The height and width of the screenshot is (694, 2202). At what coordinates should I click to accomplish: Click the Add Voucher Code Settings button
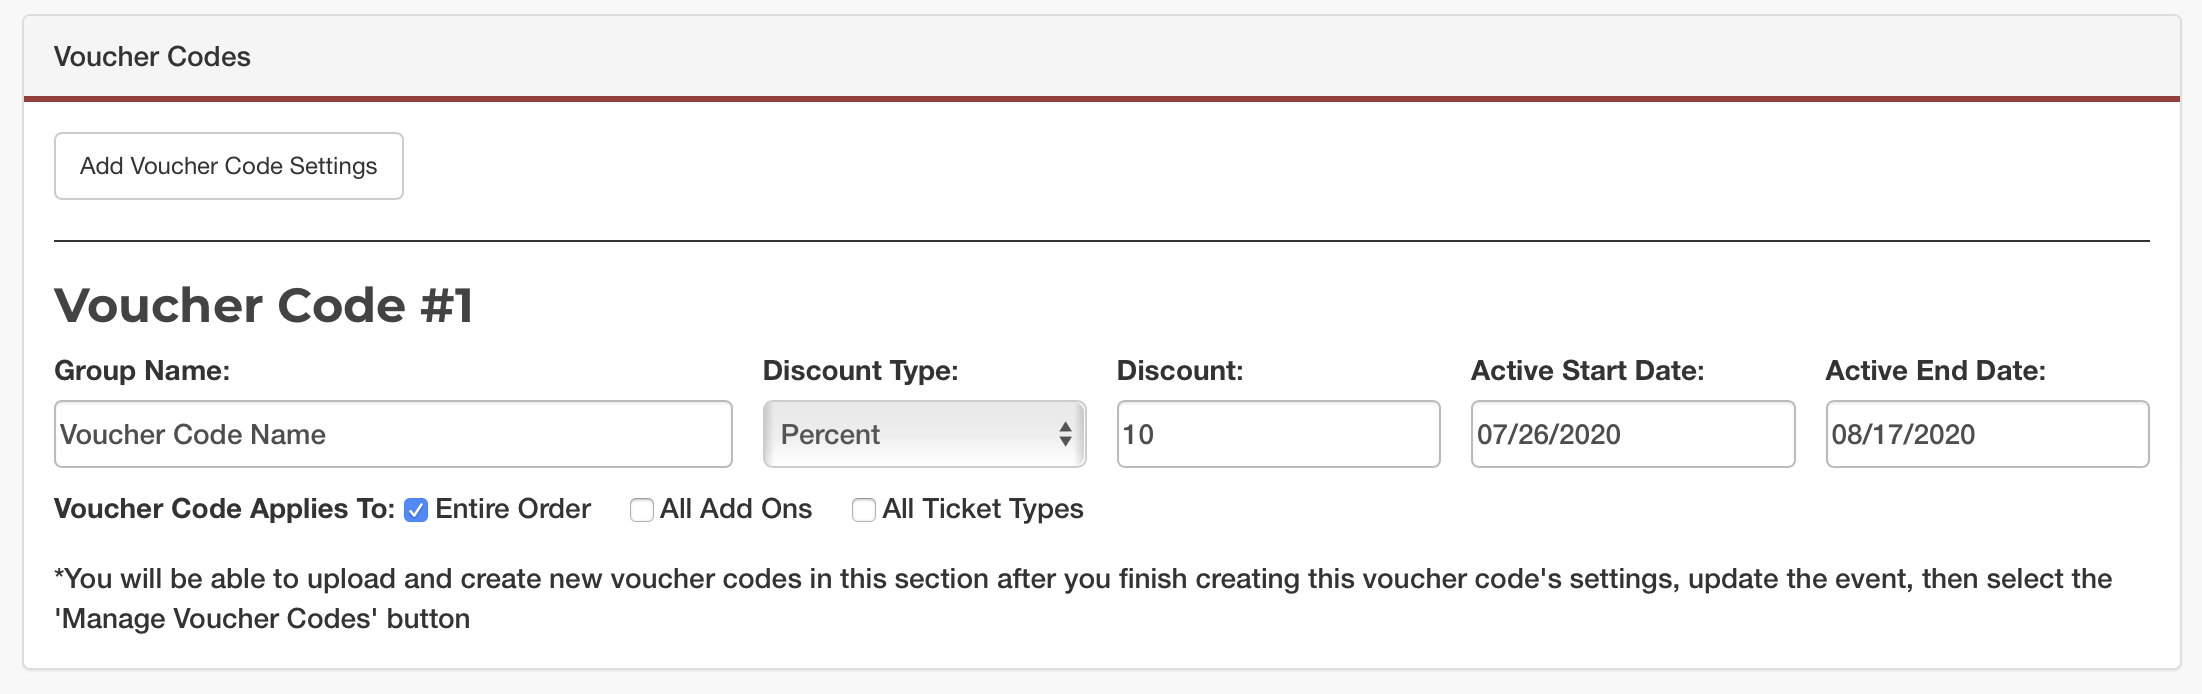[228, 166]
